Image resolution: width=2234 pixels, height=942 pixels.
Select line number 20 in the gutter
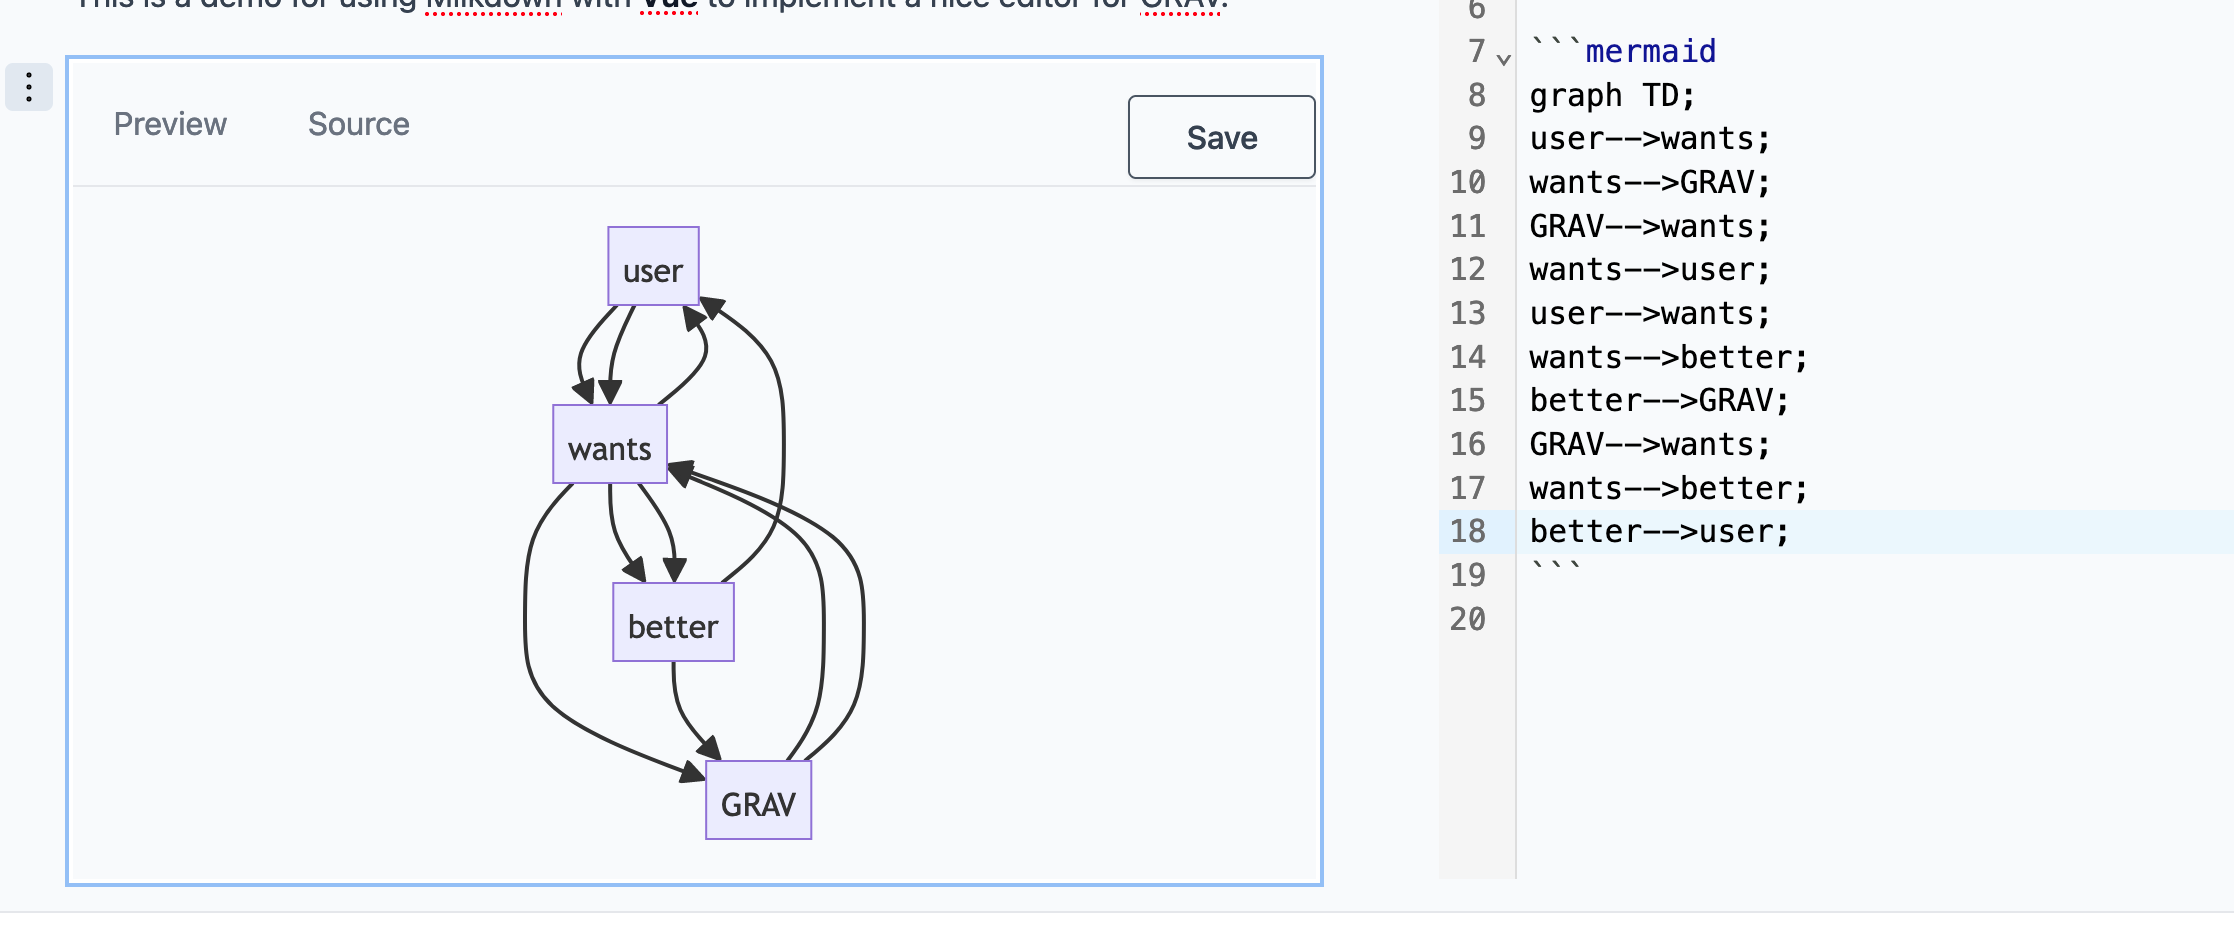tap(1468, 619)
